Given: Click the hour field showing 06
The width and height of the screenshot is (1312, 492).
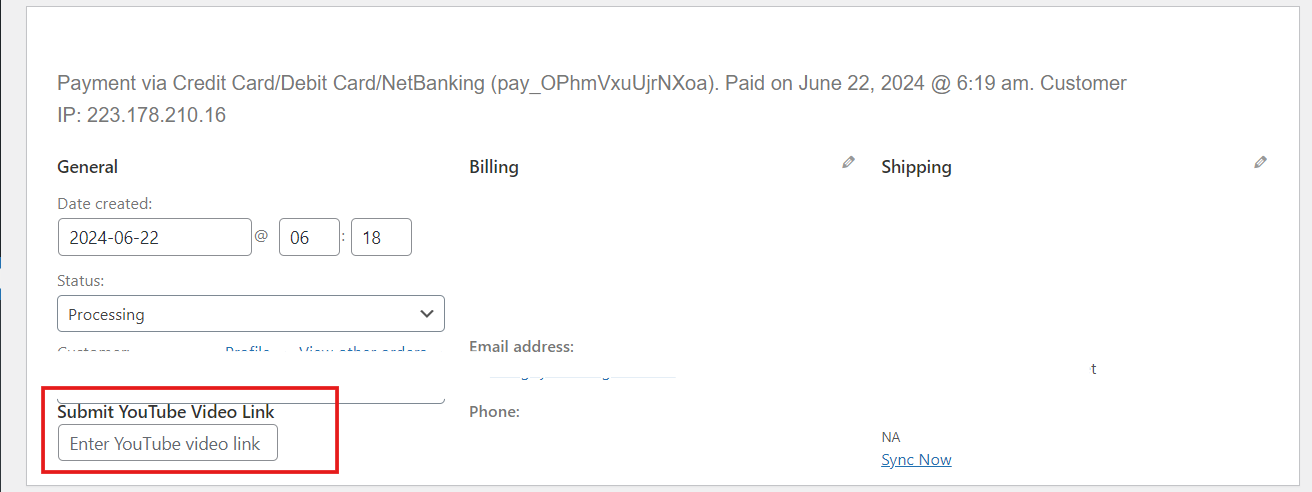Looking at the screenshot, I should 309,237.
